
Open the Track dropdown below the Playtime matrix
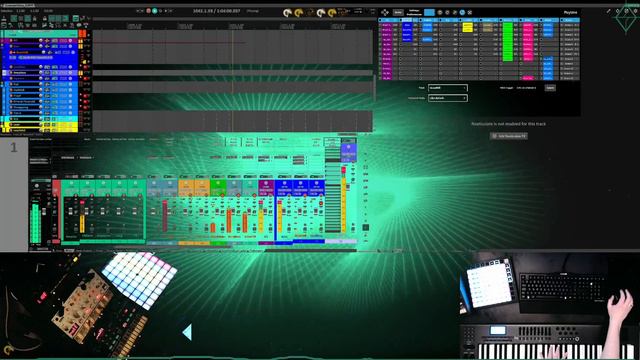coord(447,88)
